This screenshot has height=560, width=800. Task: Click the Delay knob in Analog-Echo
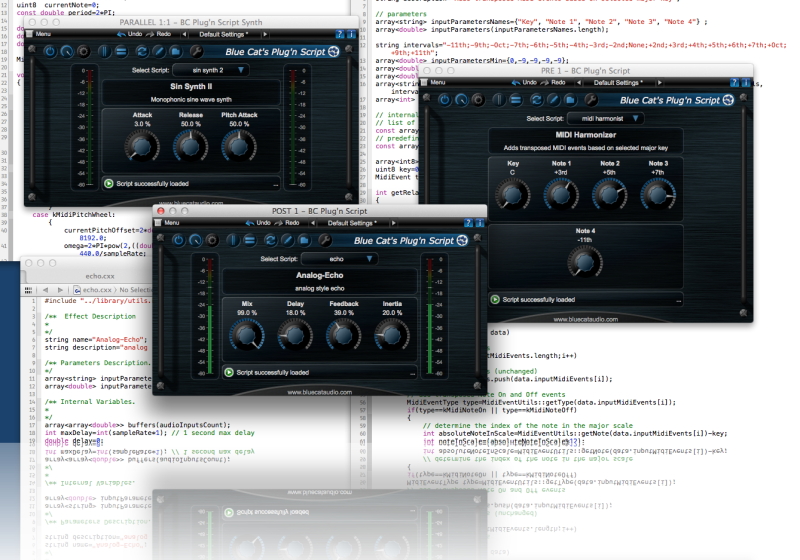coord(295,335)
